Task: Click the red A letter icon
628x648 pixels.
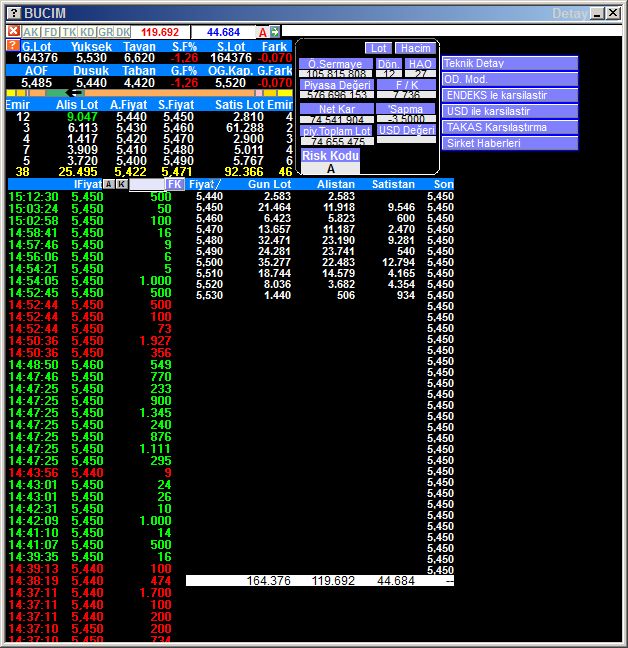Action: point(263,32)
